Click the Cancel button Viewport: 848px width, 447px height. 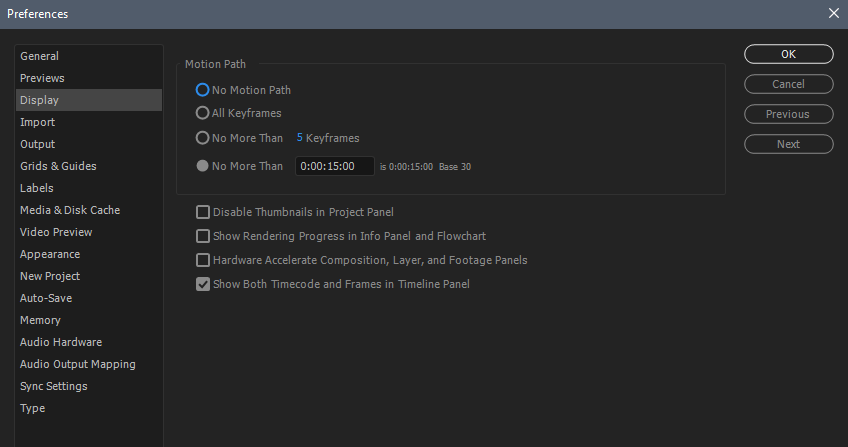tap(788, 84)
